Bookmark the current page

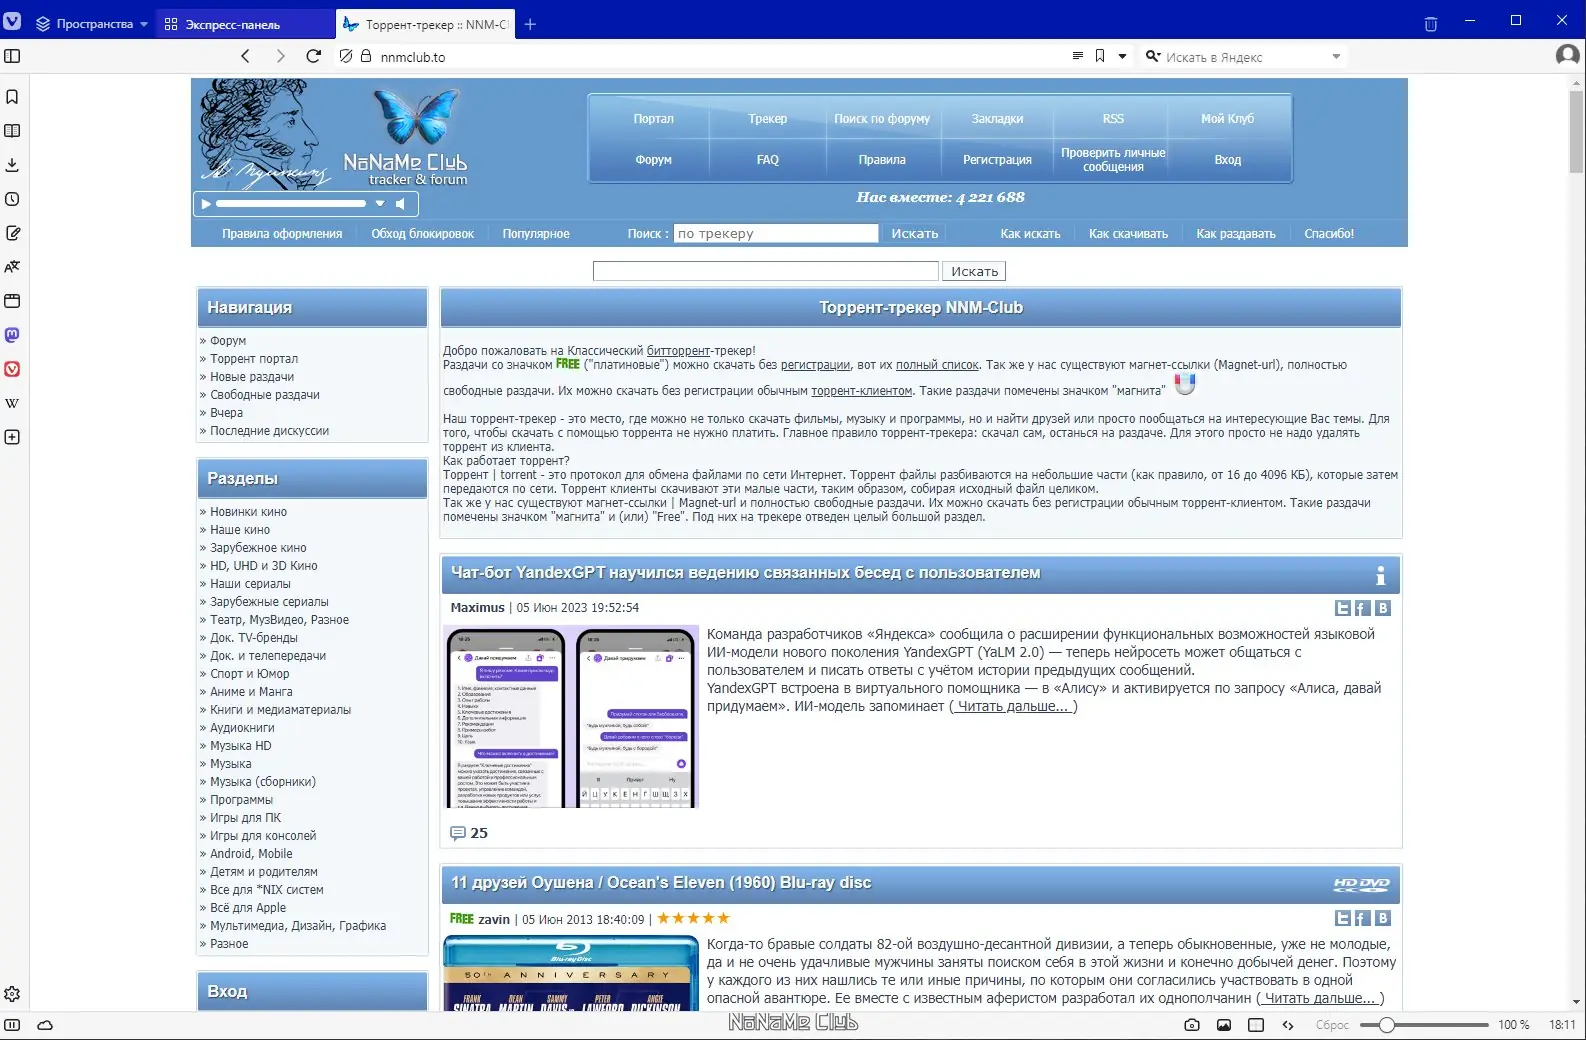[x=1100, y=56]
